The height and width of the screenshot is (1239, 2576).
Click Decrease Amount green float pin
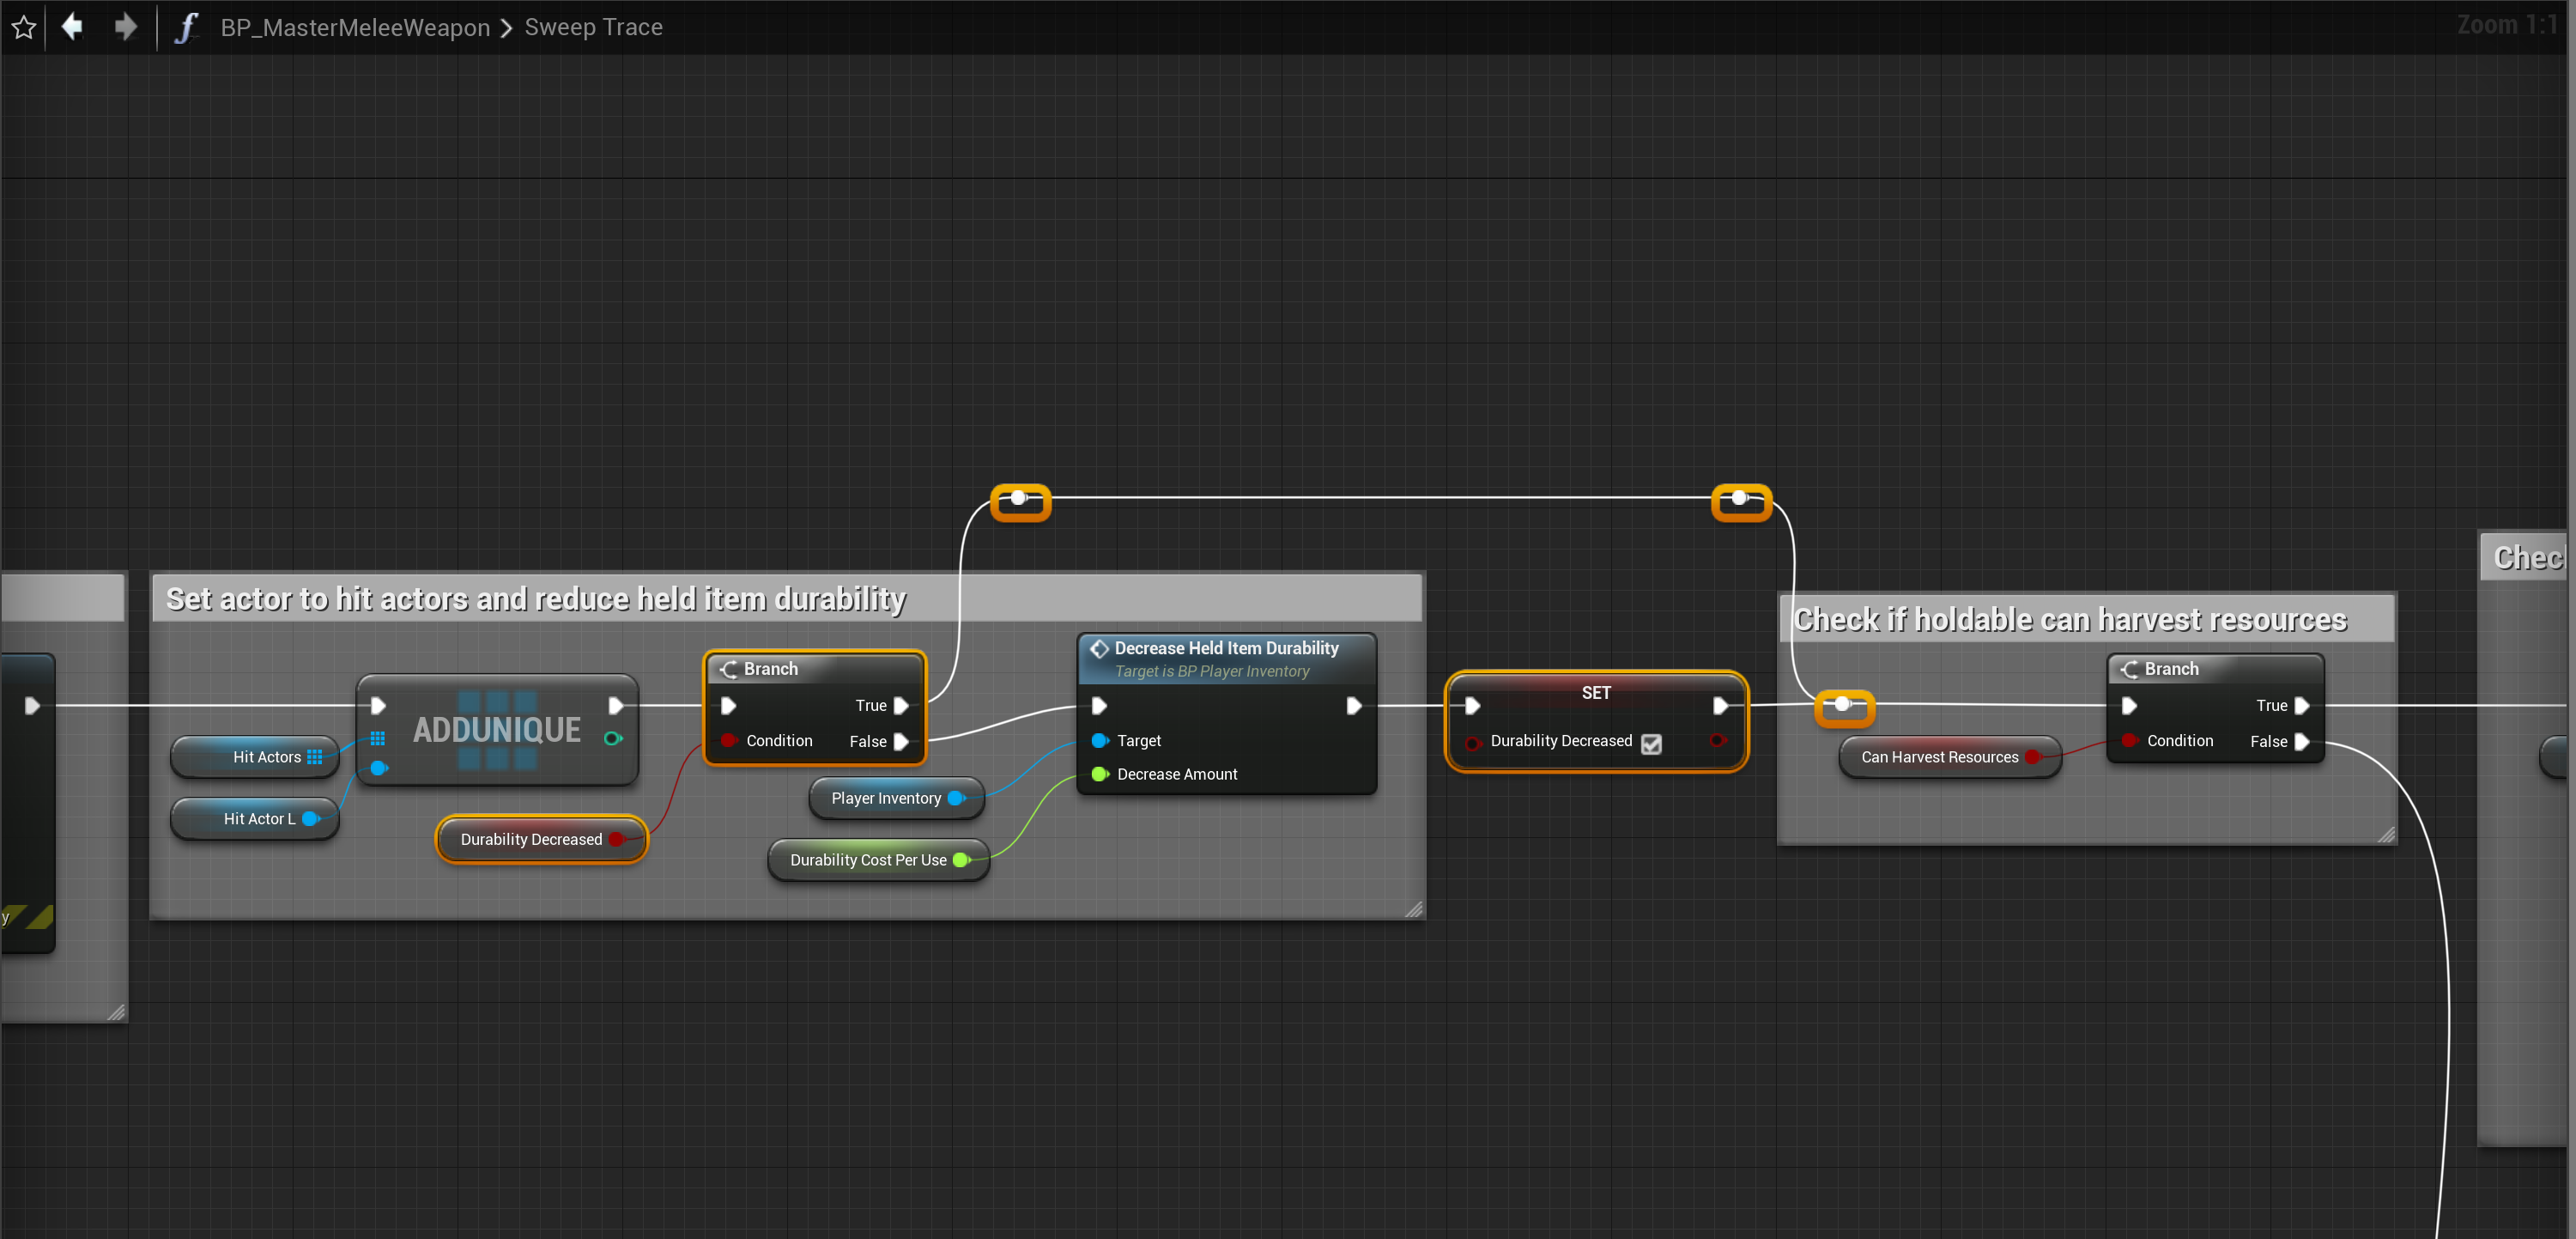(1099, 774)
